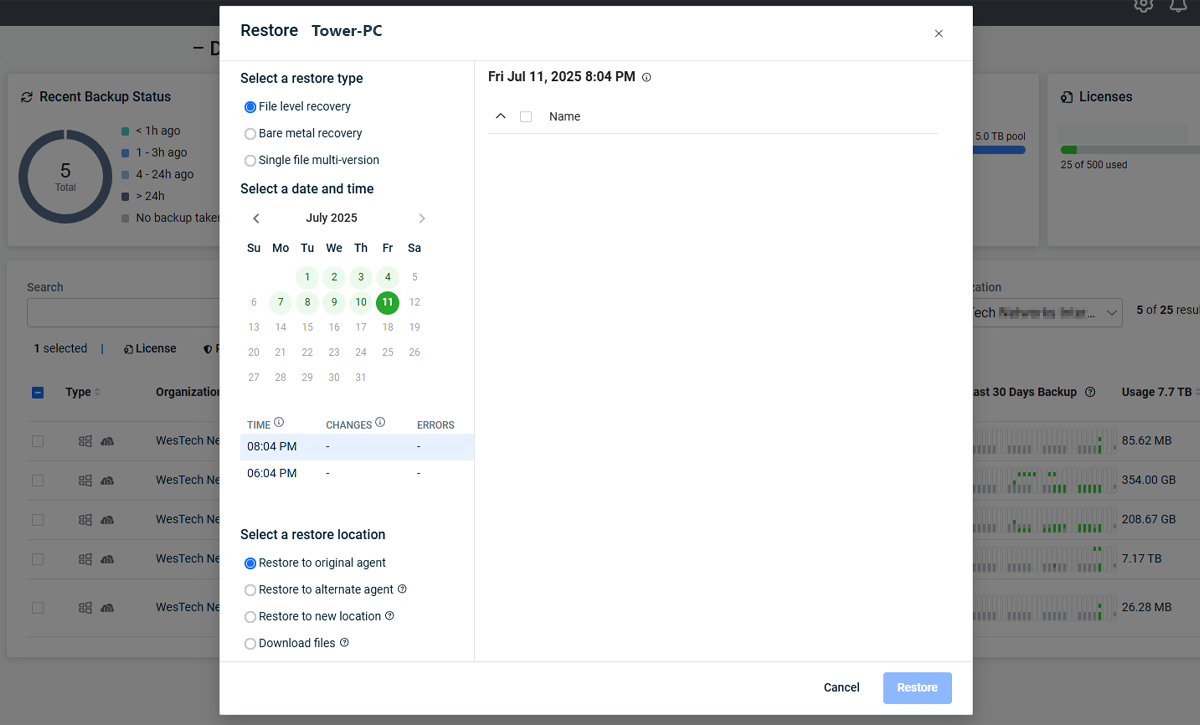Choose the 06:04 PM backup time row
The image size is (1200, 725).
coord(357,474)
